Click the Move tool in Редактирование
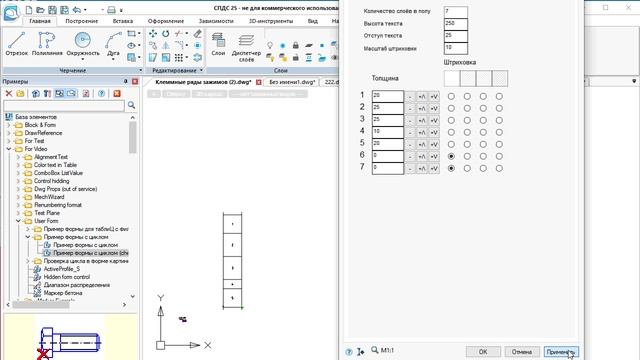This screenshot has height=360, width=640. coord(153,34)
